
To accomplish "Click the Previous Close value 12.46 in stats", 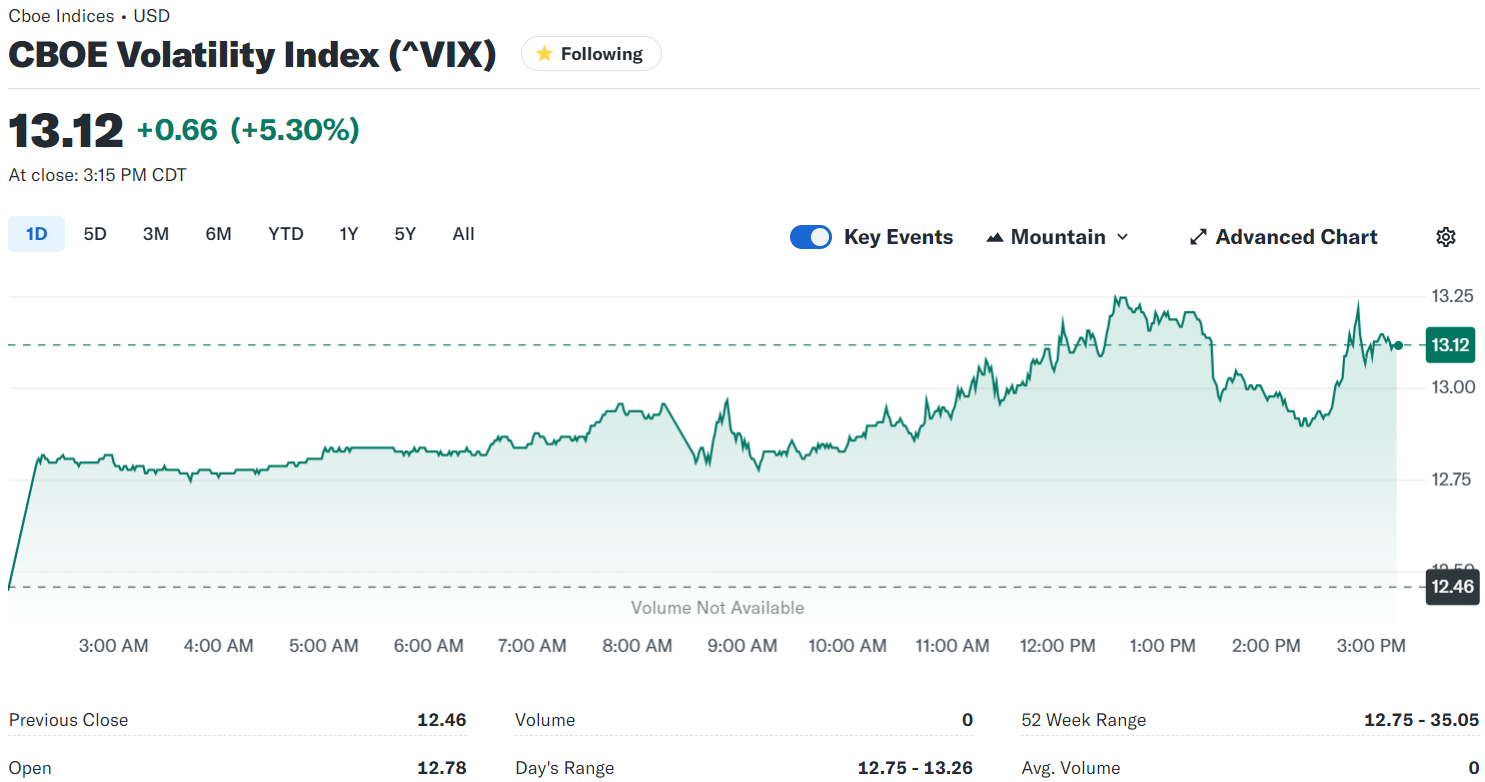I will point(442,720).
